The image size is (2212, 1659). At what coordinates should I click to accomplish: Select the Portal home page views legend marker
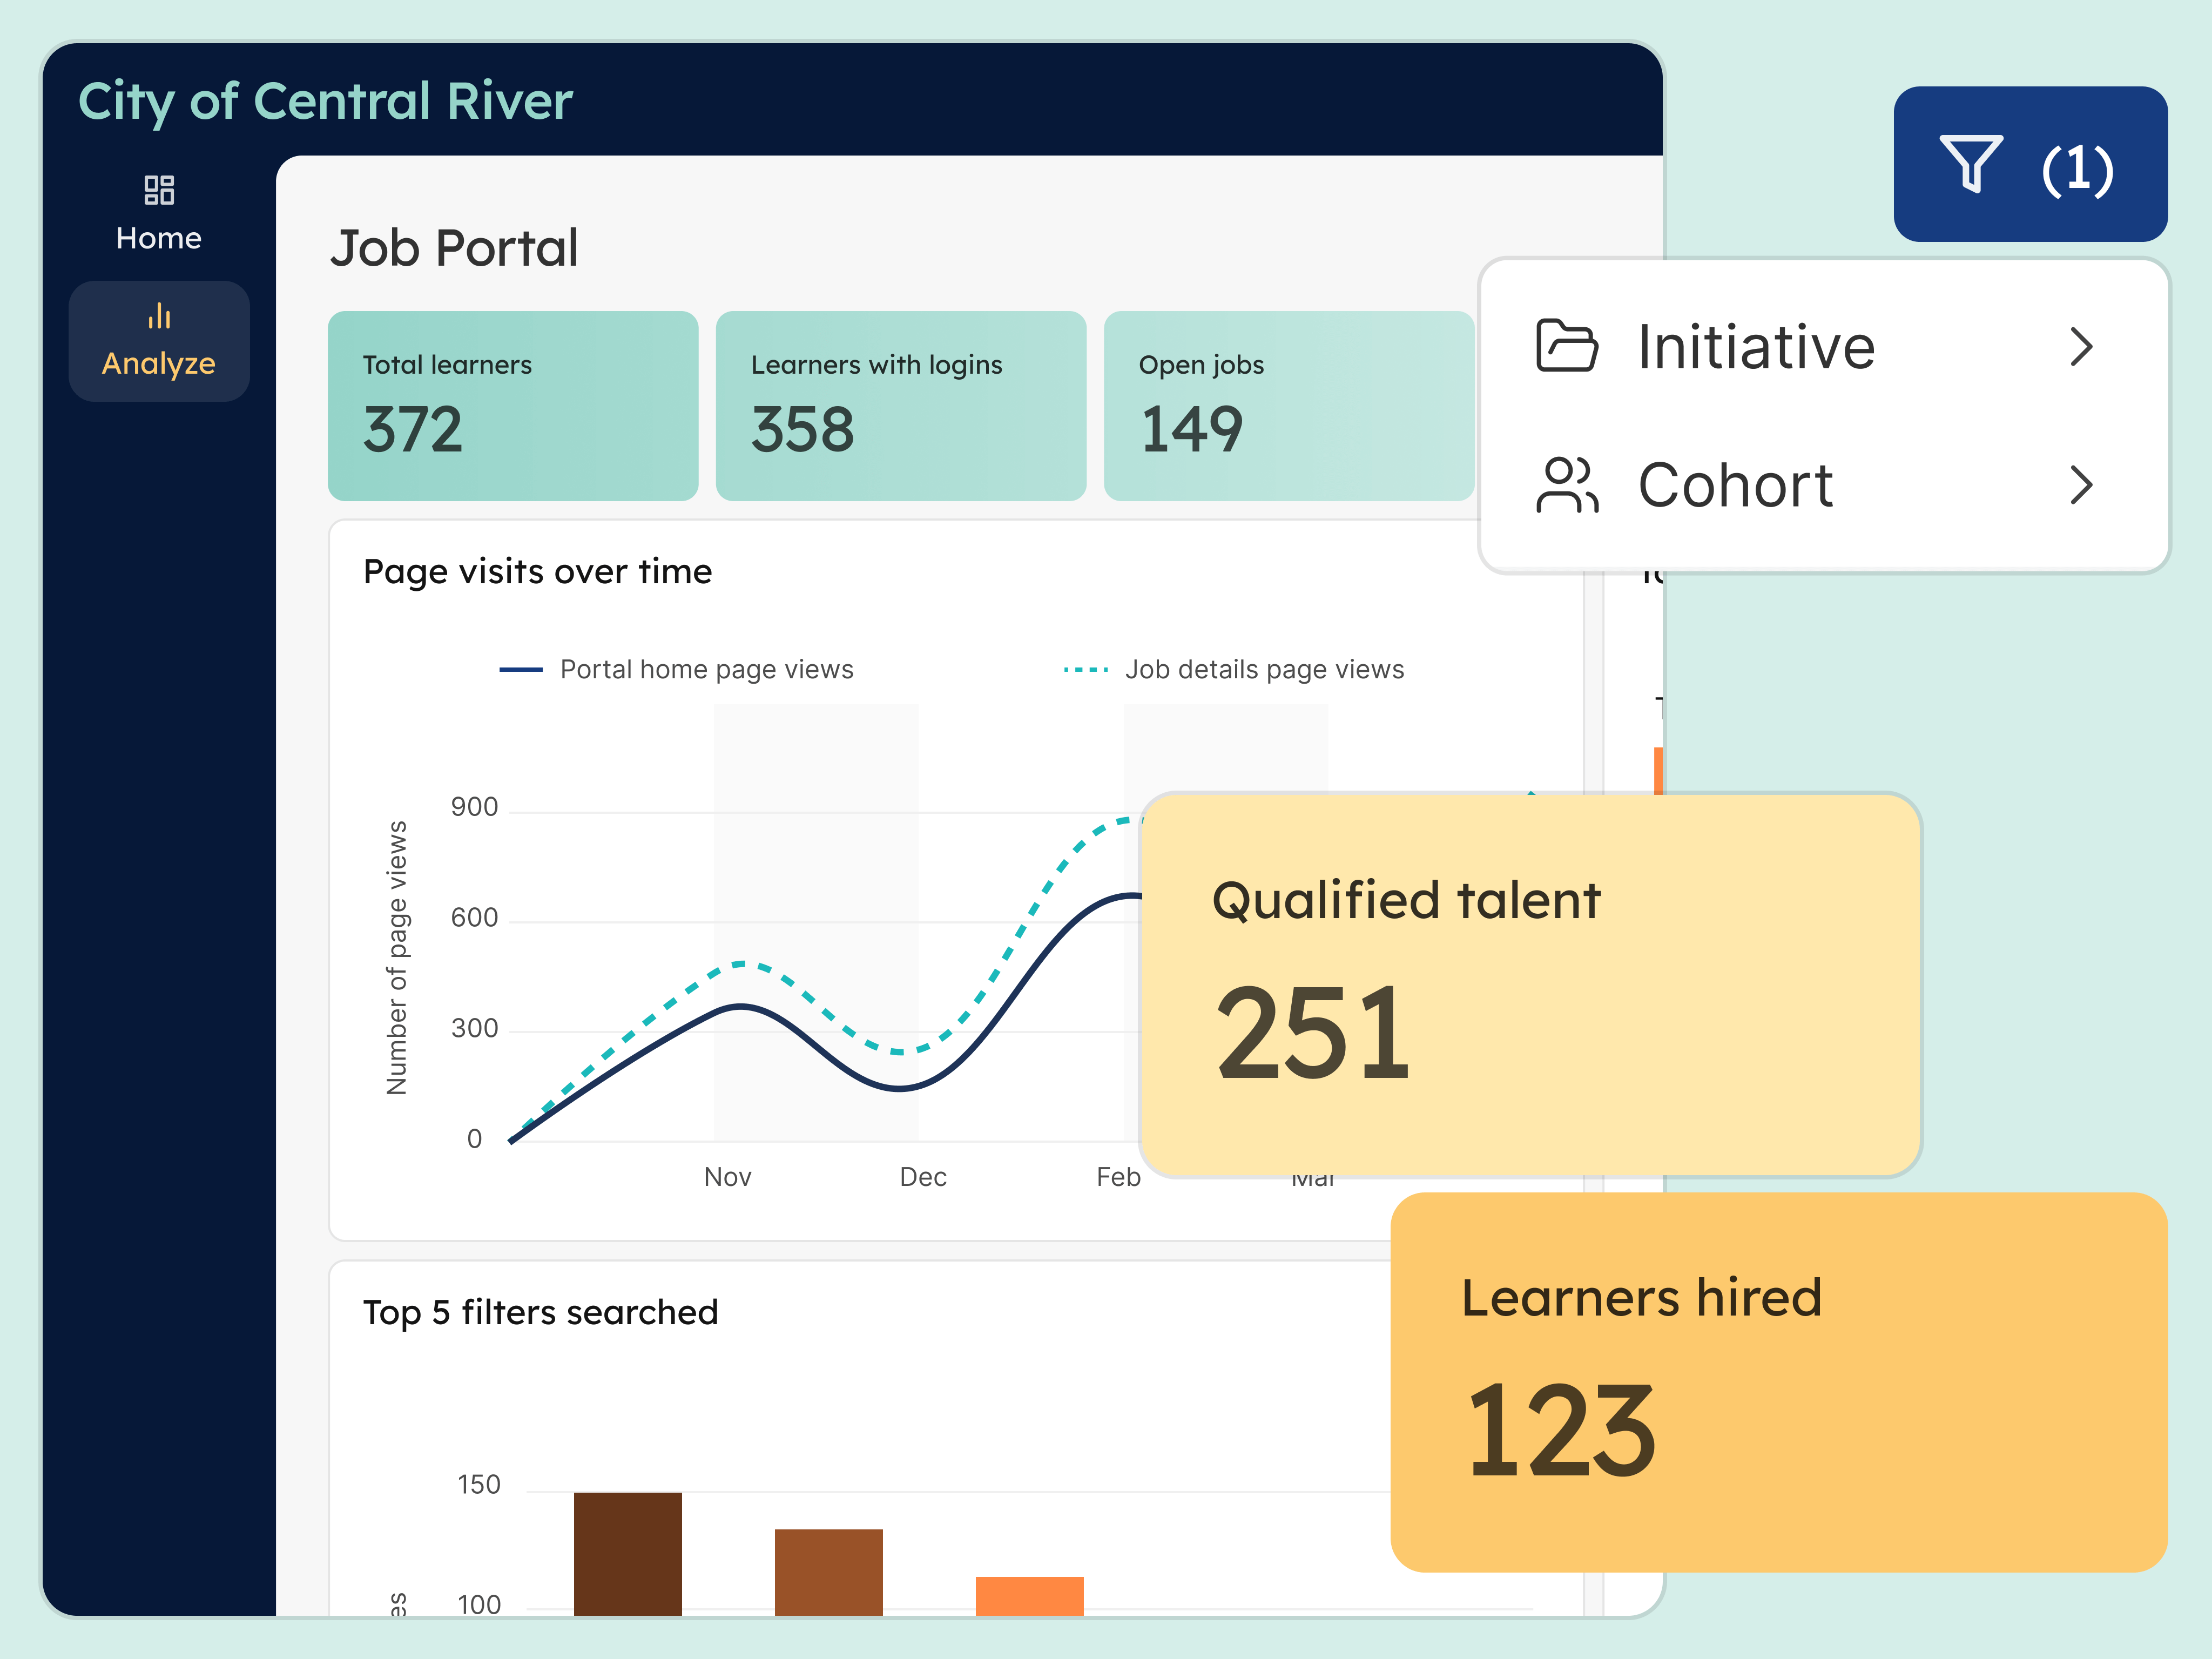pos(521,669)
